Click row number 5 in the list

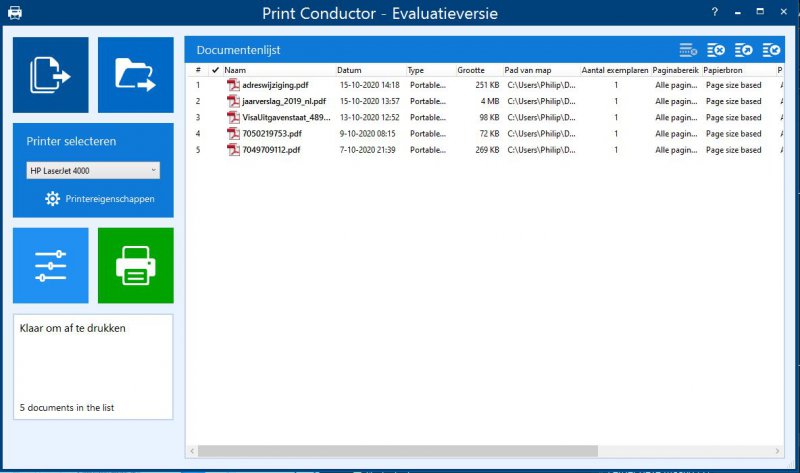pyautogui.click(x=198, y=150)
